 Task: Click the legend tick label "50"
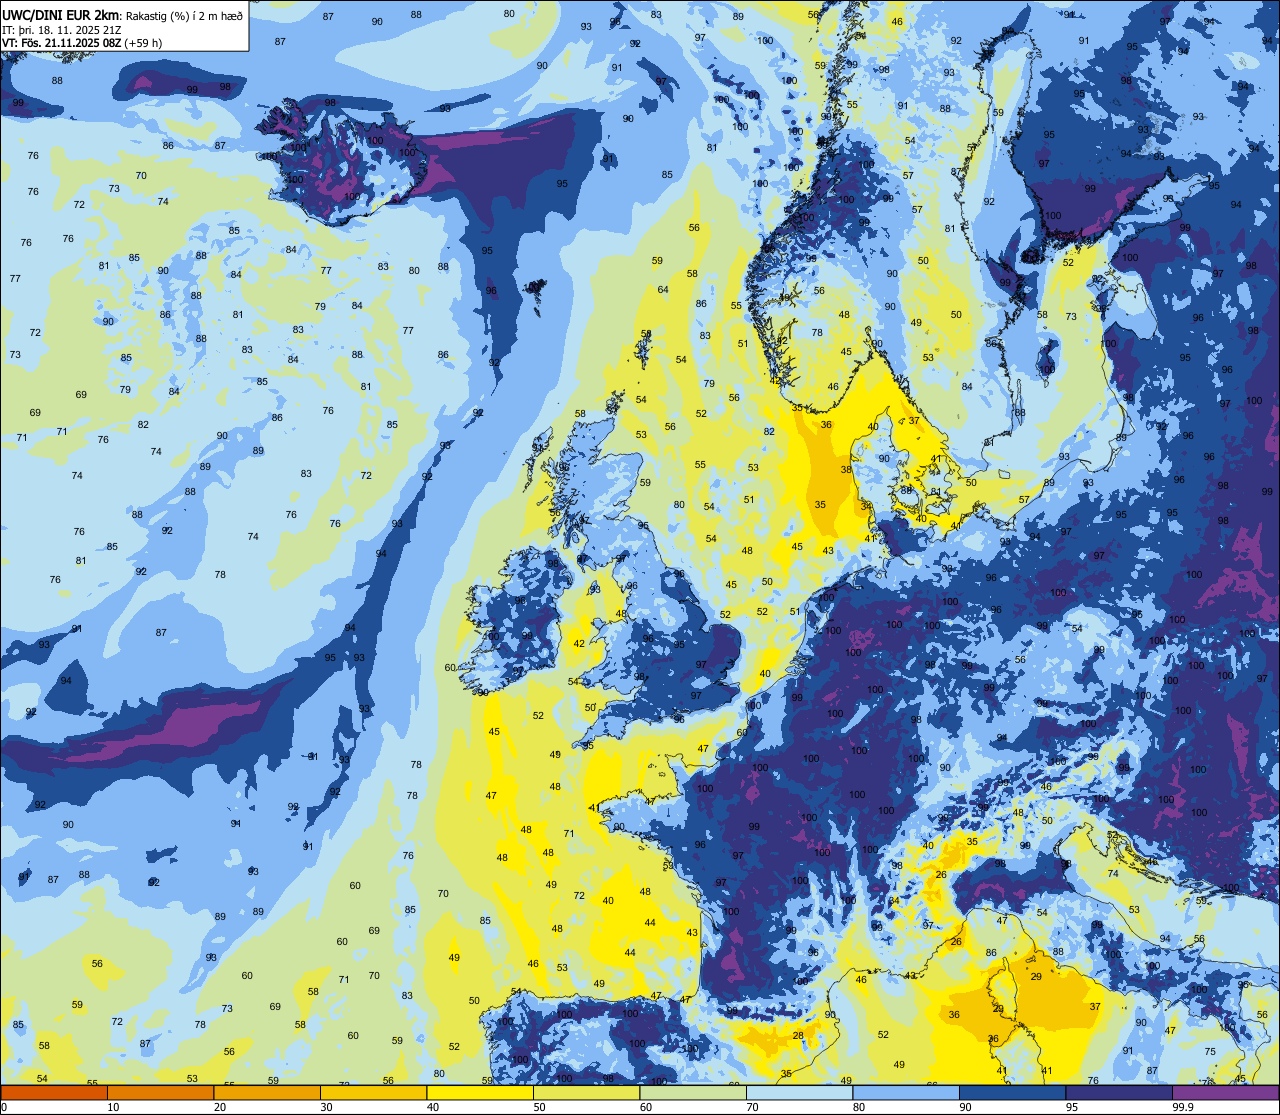[539, 1107]
